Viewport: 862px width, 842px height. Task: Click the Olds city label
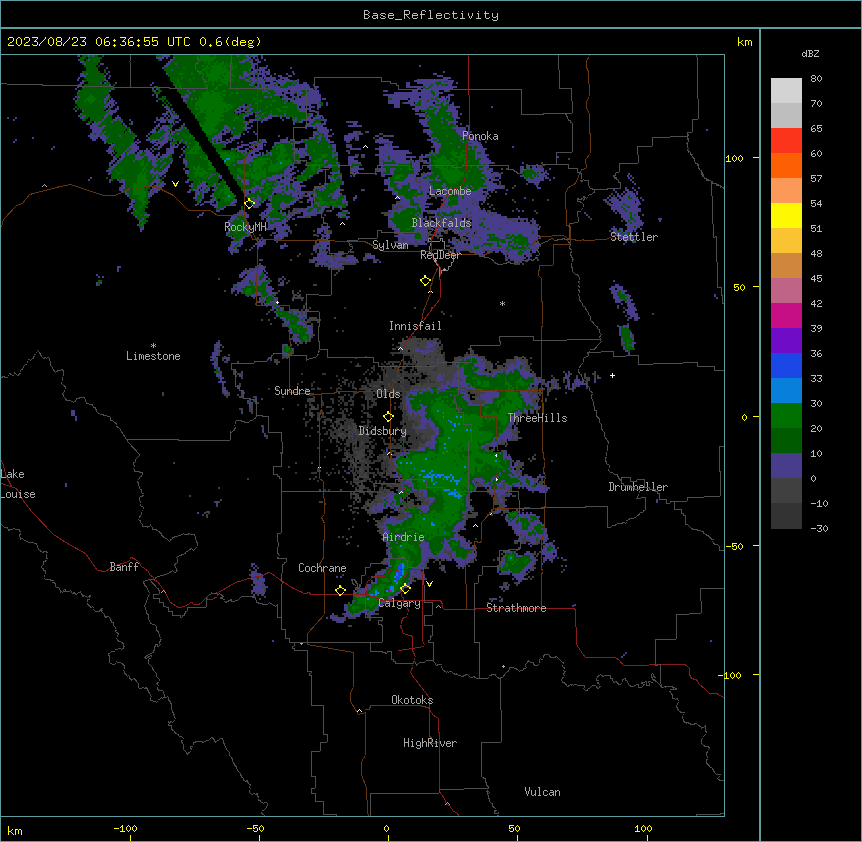click(x=388, y=394)
